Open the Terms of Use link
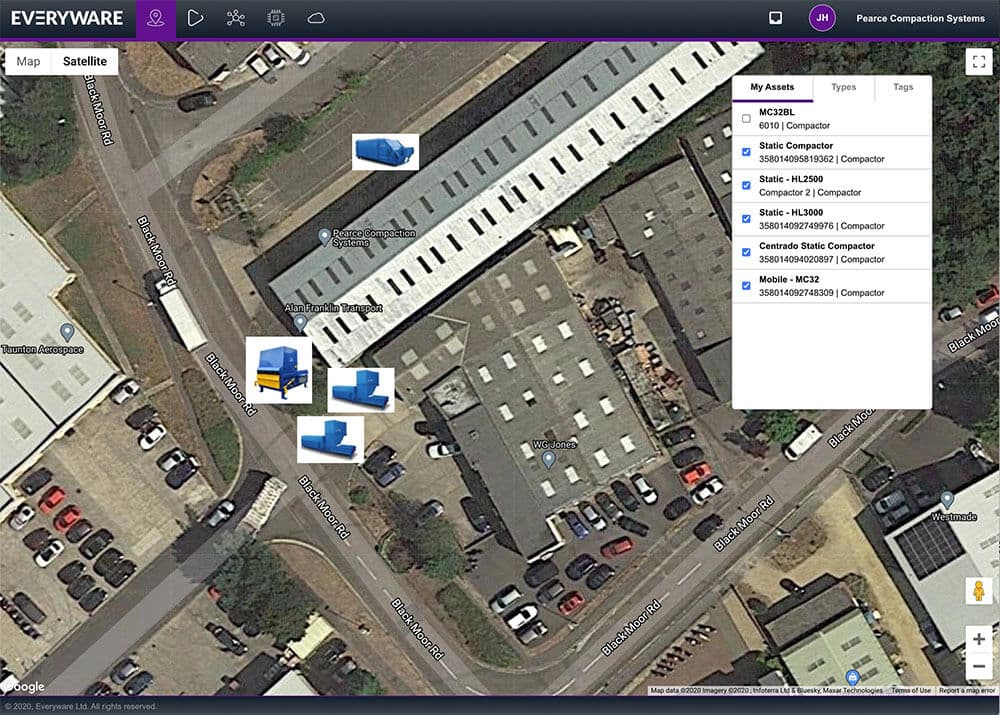Screen dimensions: 1000x715 pos(911,690)
